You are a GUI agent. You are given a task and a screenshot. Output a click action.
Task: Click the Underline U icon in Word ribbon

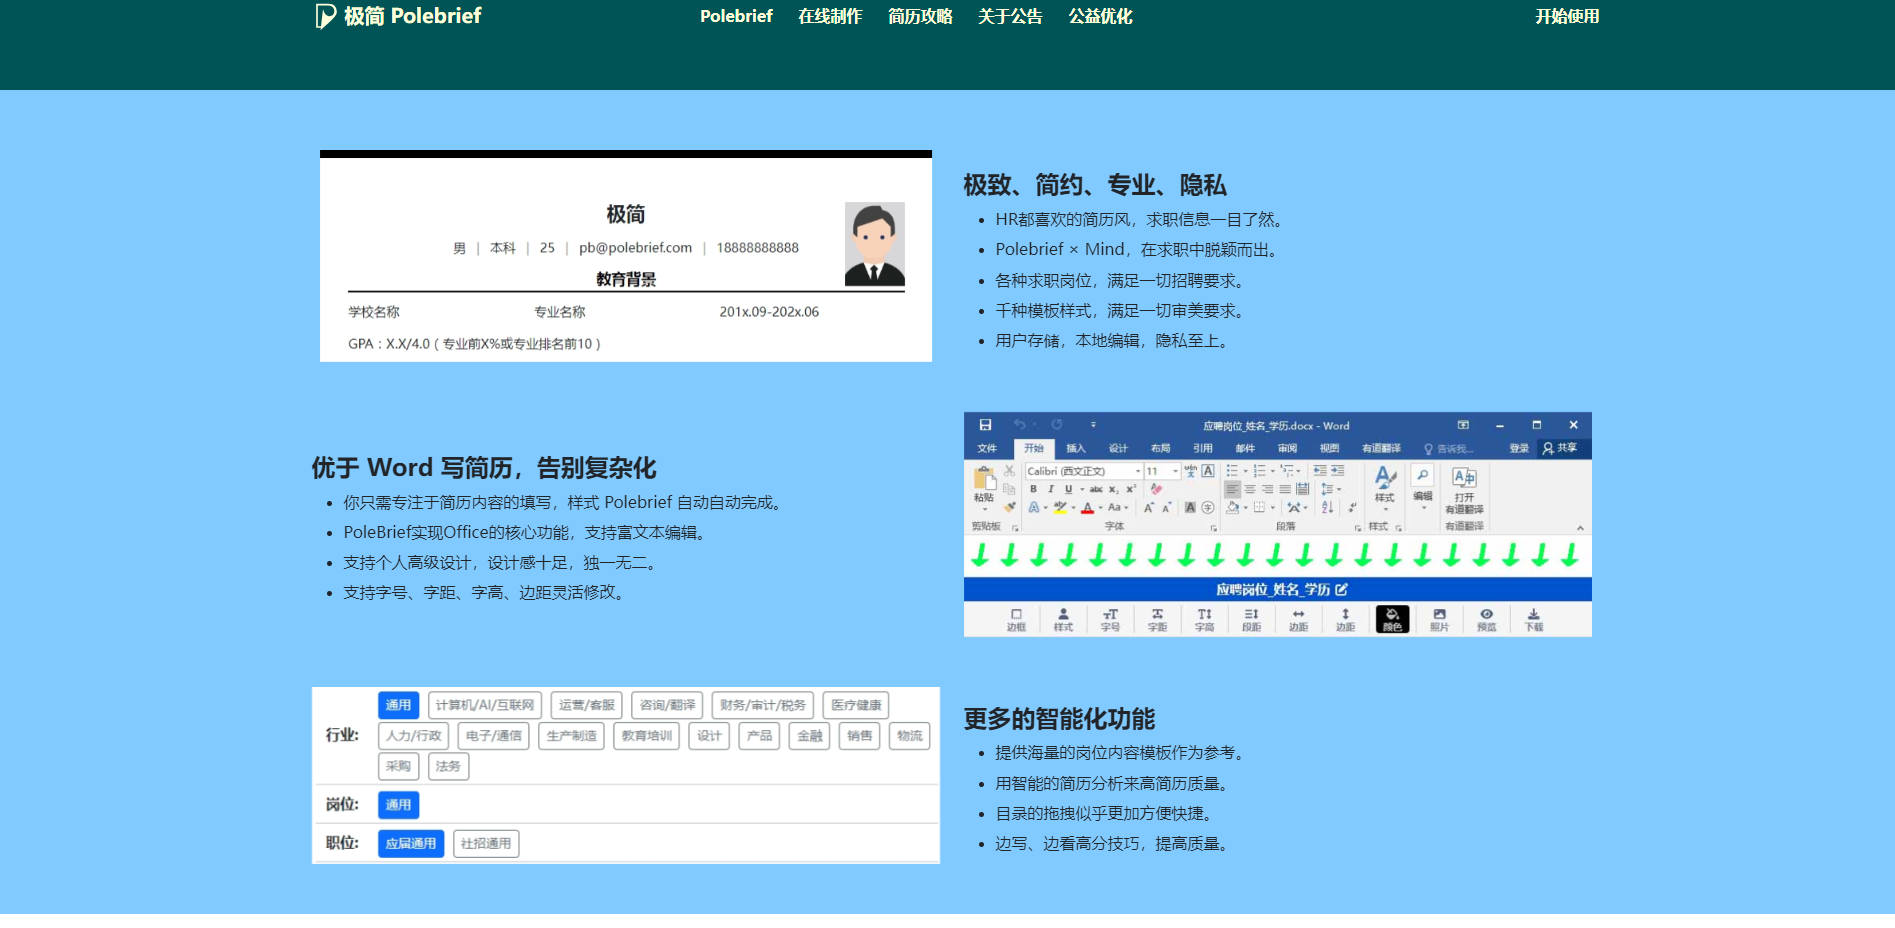1068,489
